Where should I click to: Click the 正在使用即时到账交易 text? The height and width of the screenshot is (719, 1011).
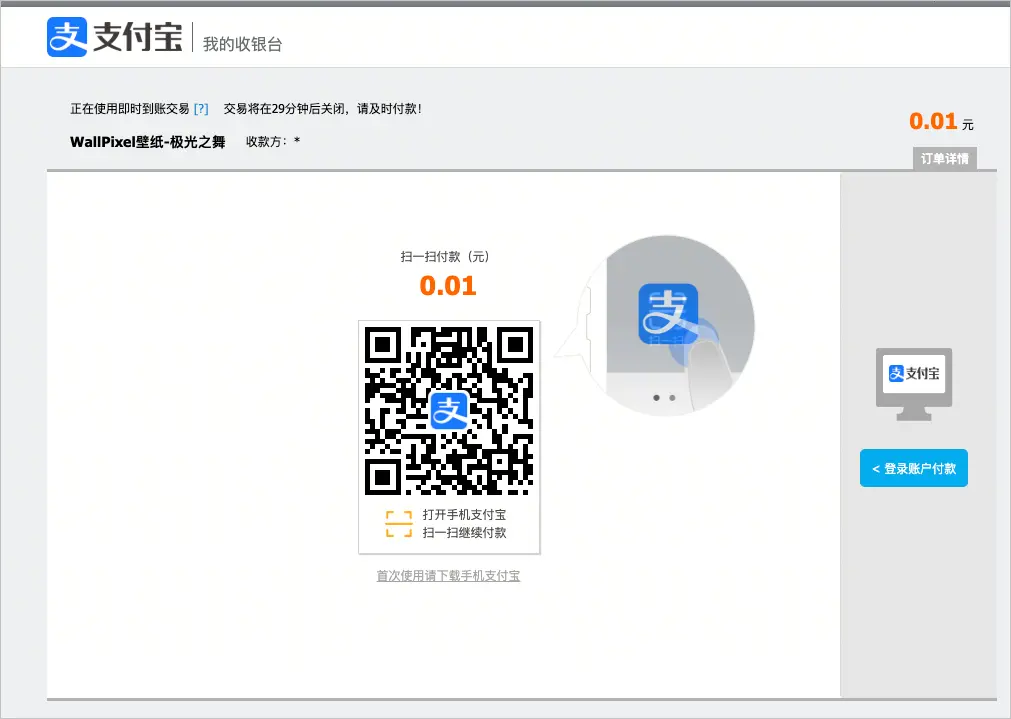click(130, 109)
